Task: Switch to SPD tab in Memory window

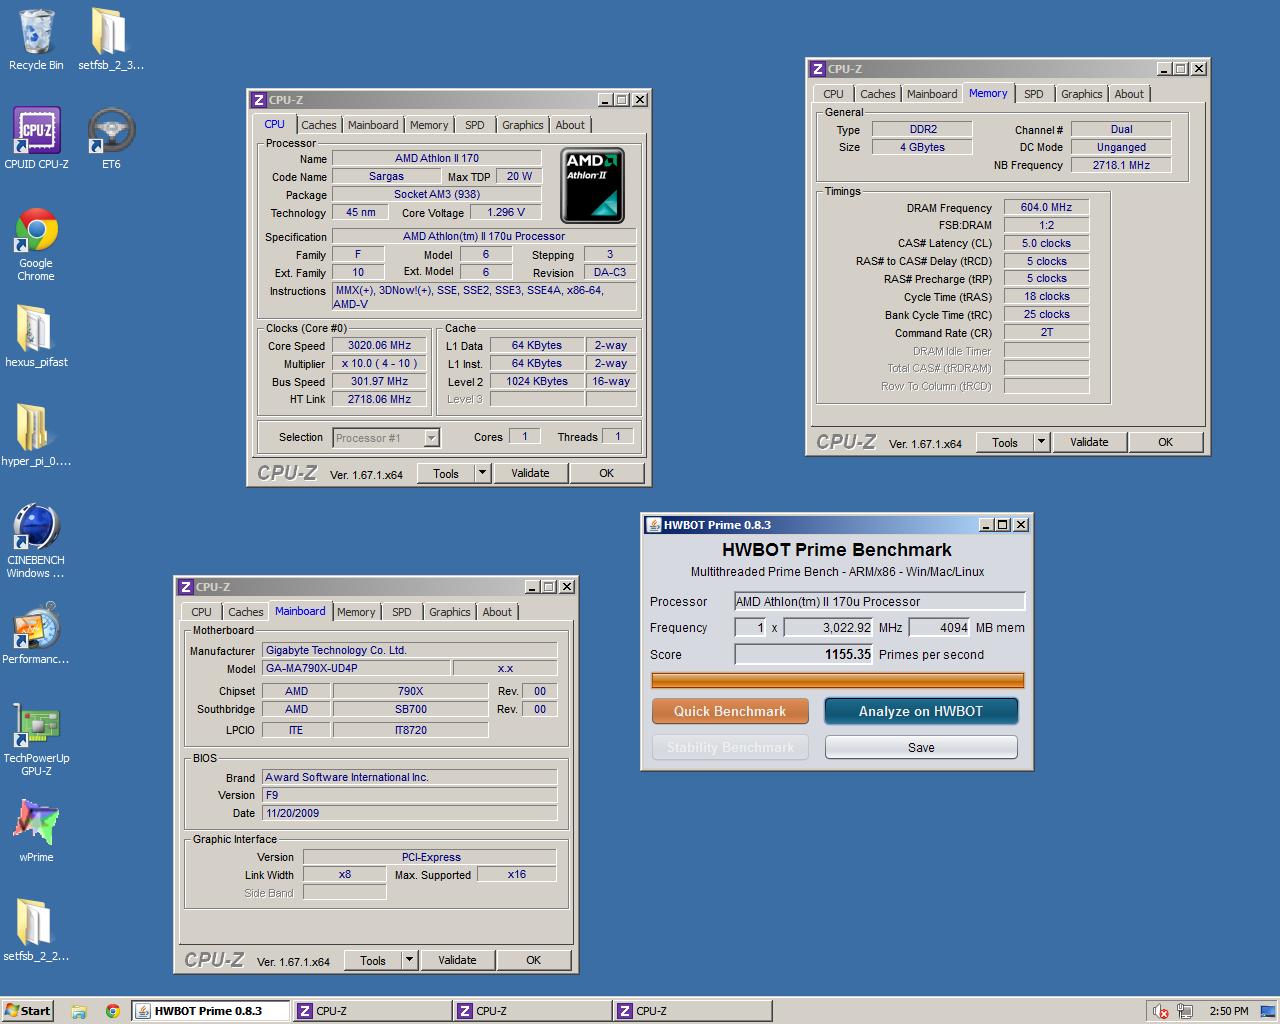Action: [1033, 94]
